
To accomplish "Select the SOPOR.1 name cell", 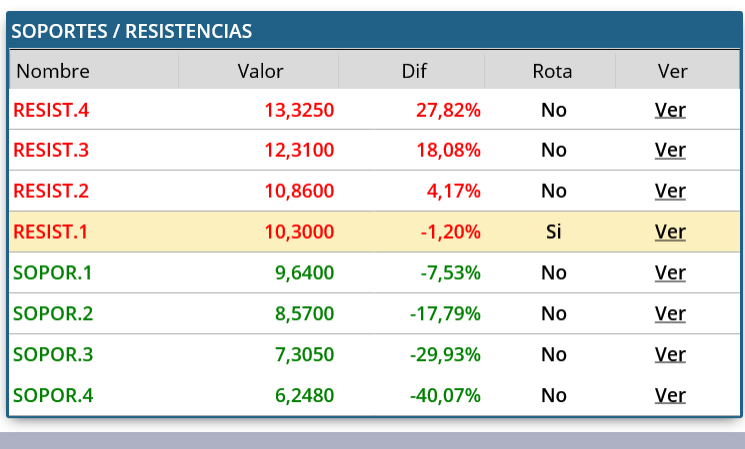I will click(52, 273).
